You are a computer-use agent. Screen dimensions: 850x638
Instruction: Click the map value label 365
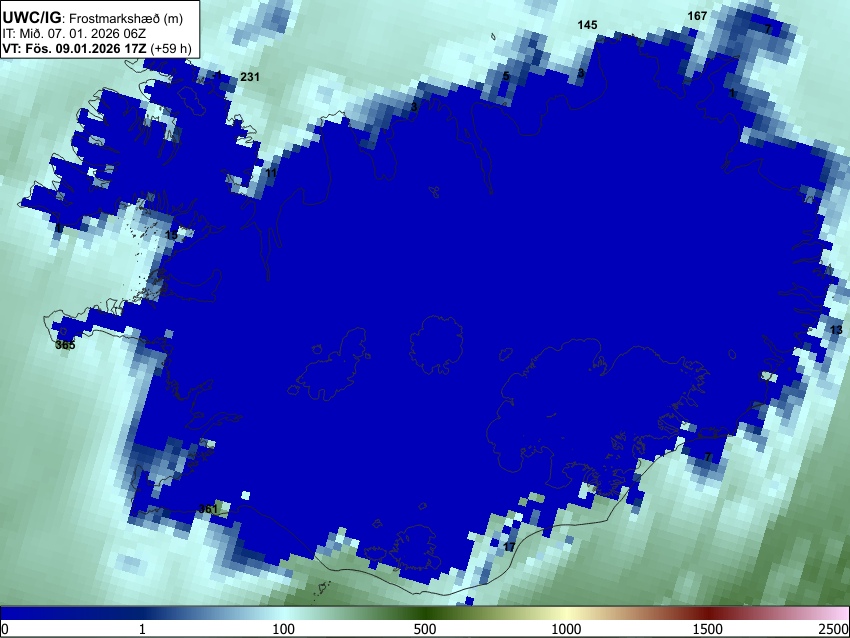(65, 345)
